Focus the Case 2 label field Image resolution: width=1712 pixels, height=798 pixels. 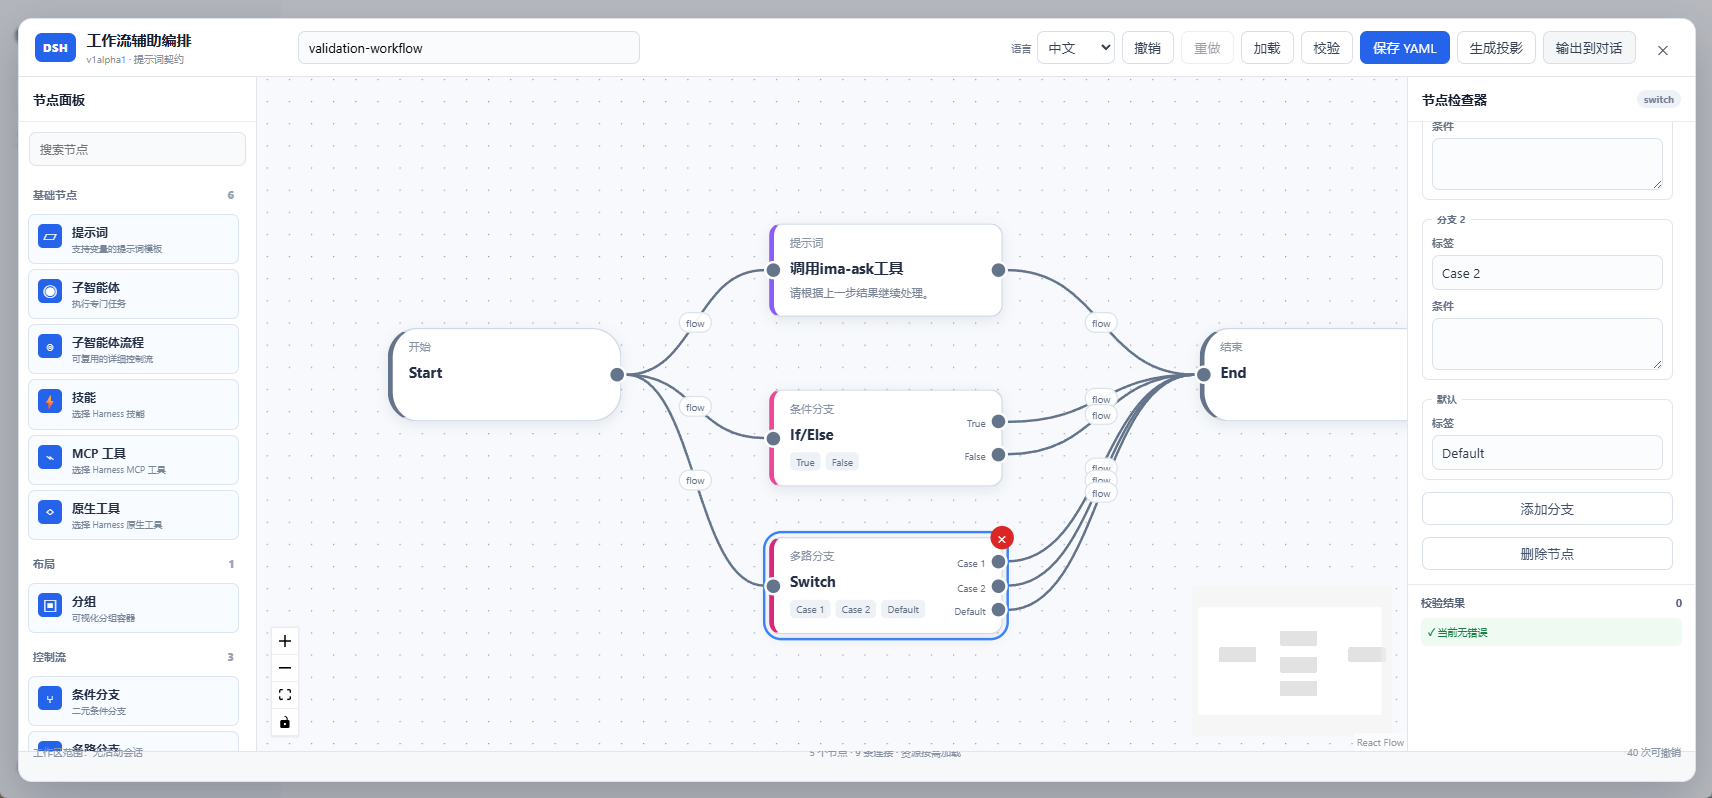tap(1547, 273)
